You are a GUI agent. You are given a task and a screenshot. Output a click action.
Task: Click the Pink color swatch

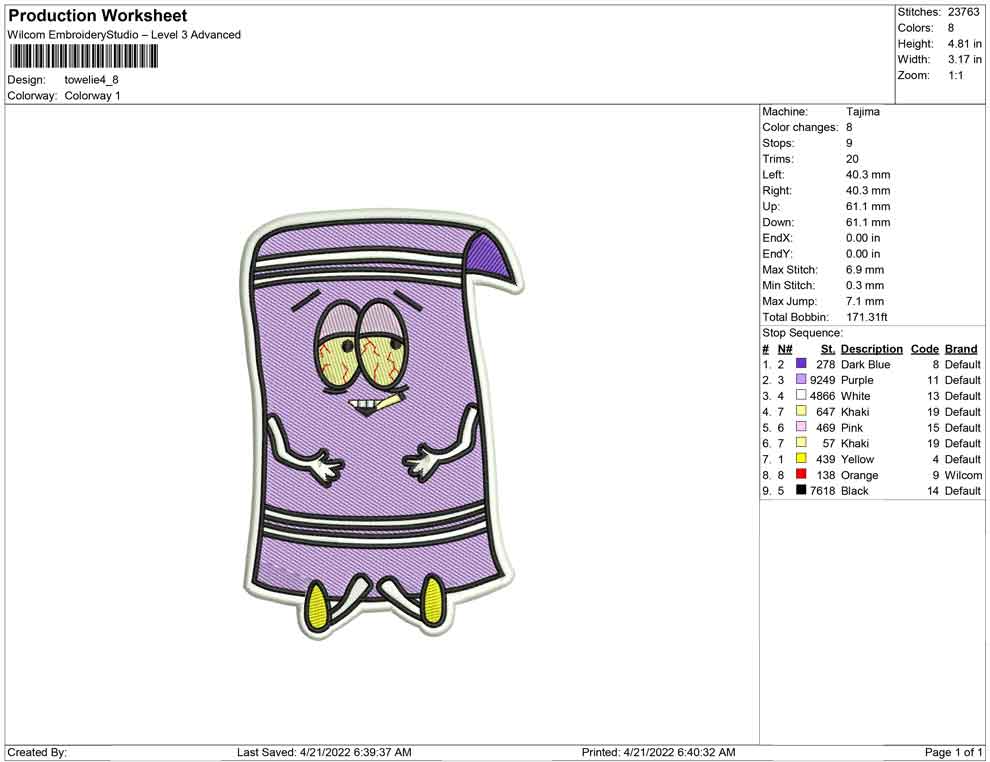(x=801, y=427)
